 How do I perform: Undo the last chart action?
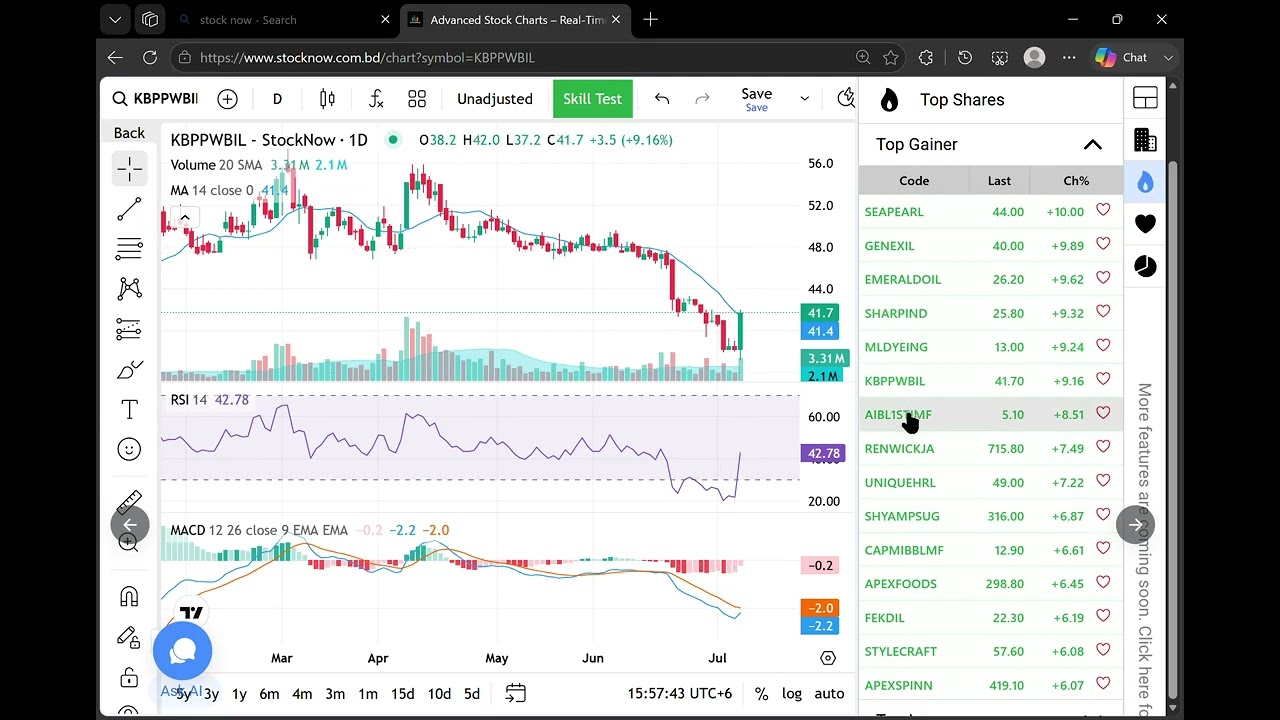pyautogui.click(x=662, y=99)
